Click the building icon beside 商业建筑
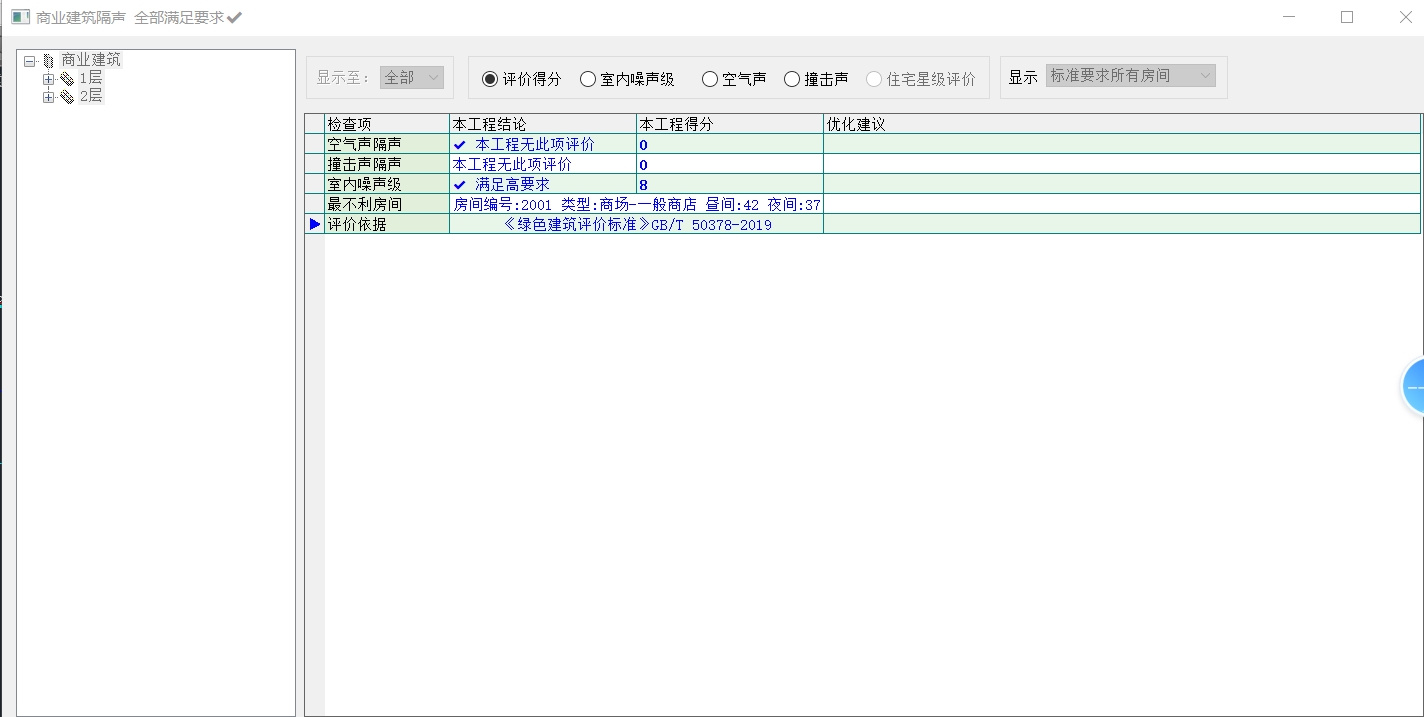This screenshot has height=717, width=1424. click(x=48, y=61)
